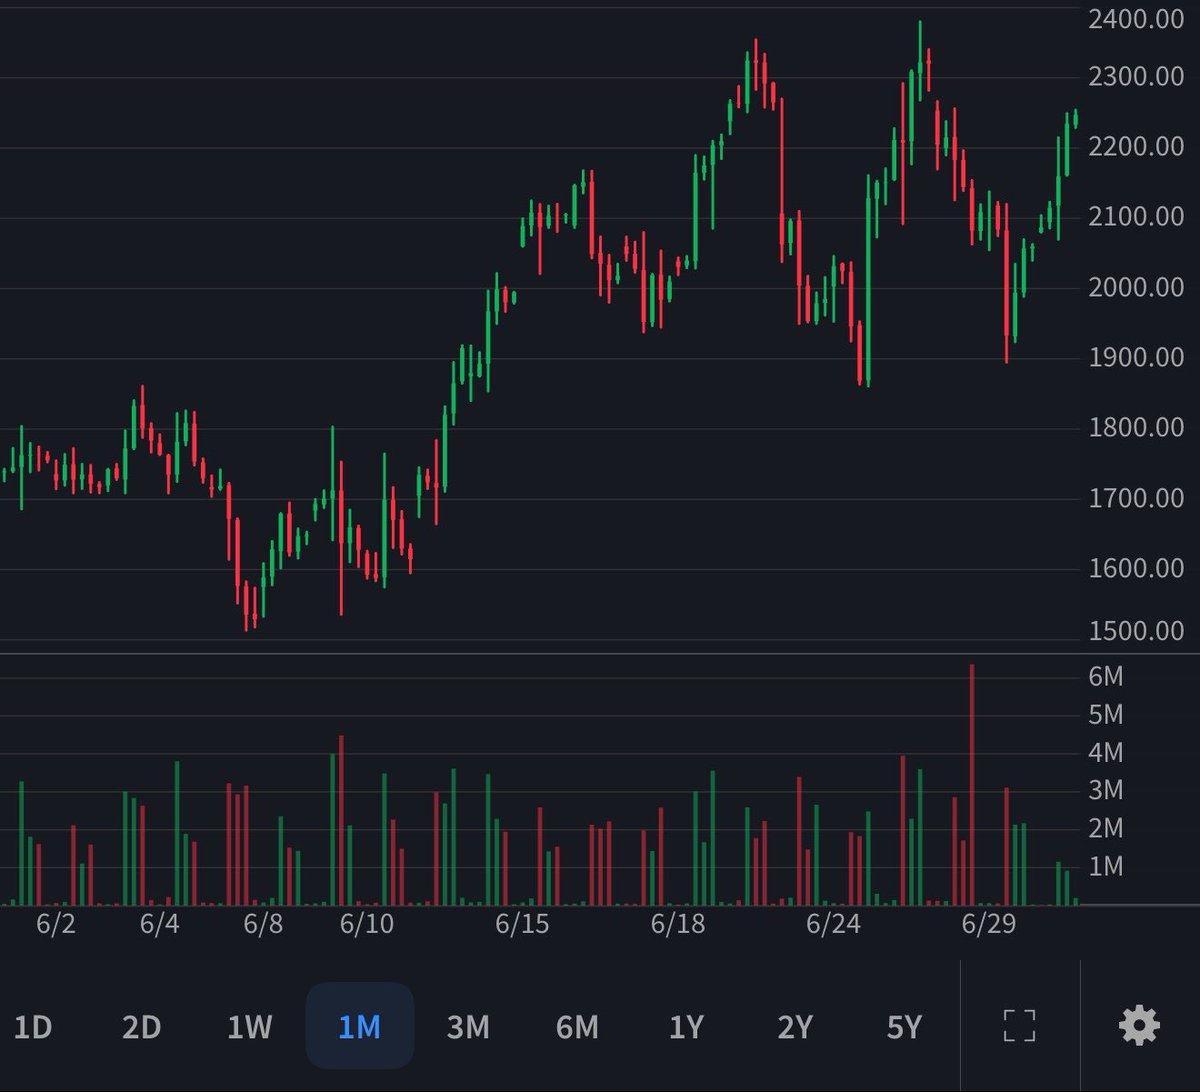Viewport: 1200px width, 1092px height.
Task: Select the 5Y time range
Action: point(904,1027)
